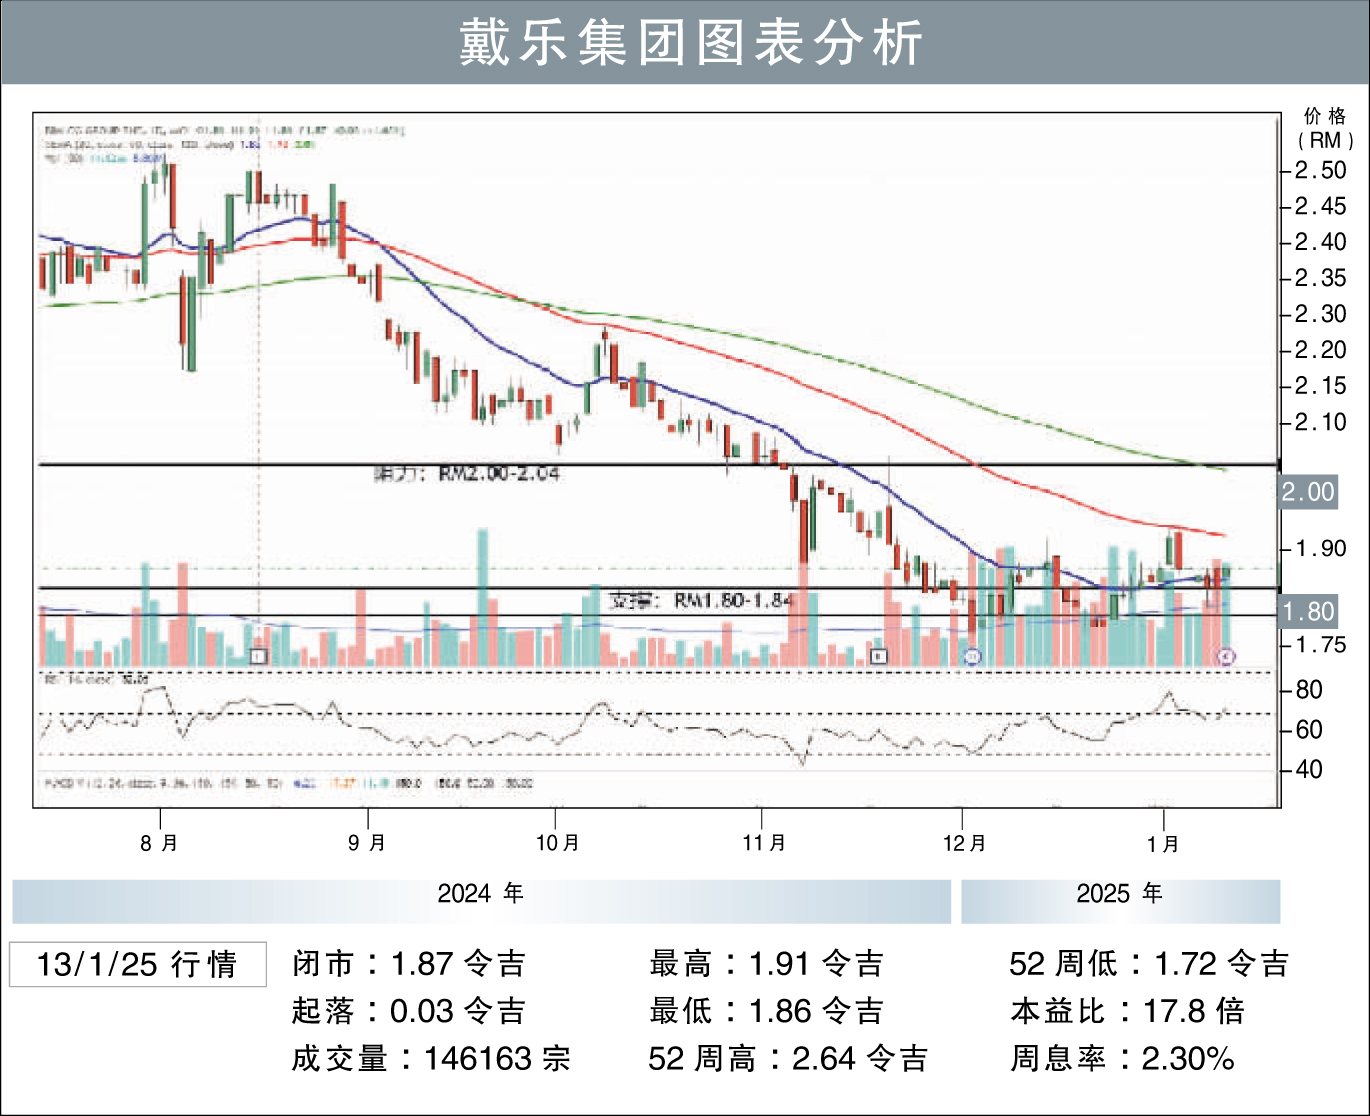Viewport: 1370px width, 1116px height.
Task: Click the support label RM1.80-1.84
Action: (702, 601)
